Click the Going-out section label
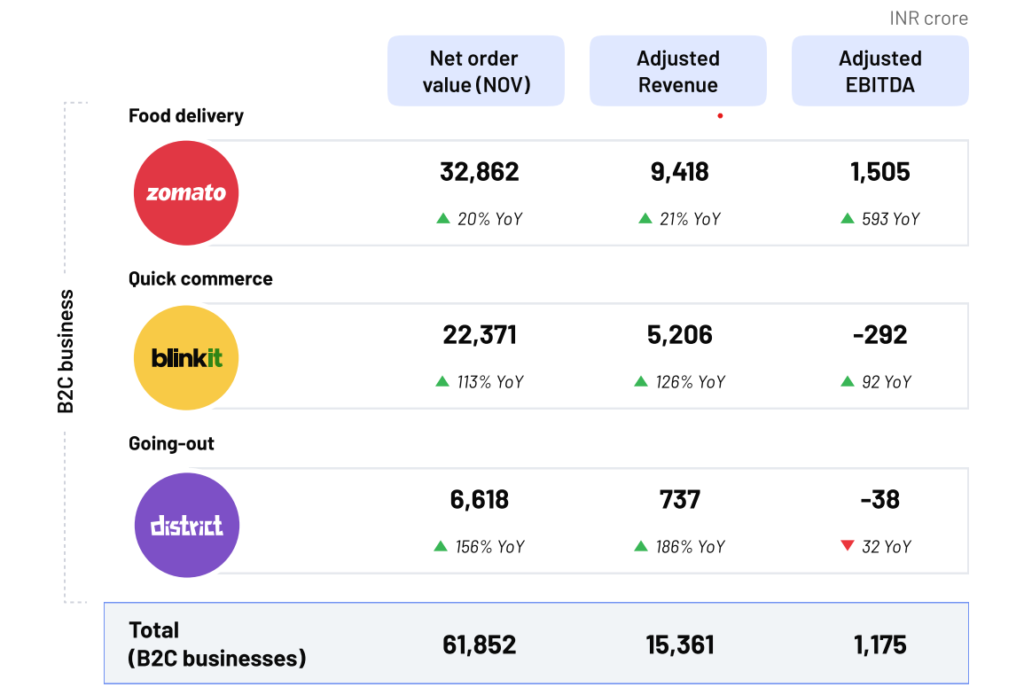The height and width of the screenshot is (695, 1024). (171, 443)
